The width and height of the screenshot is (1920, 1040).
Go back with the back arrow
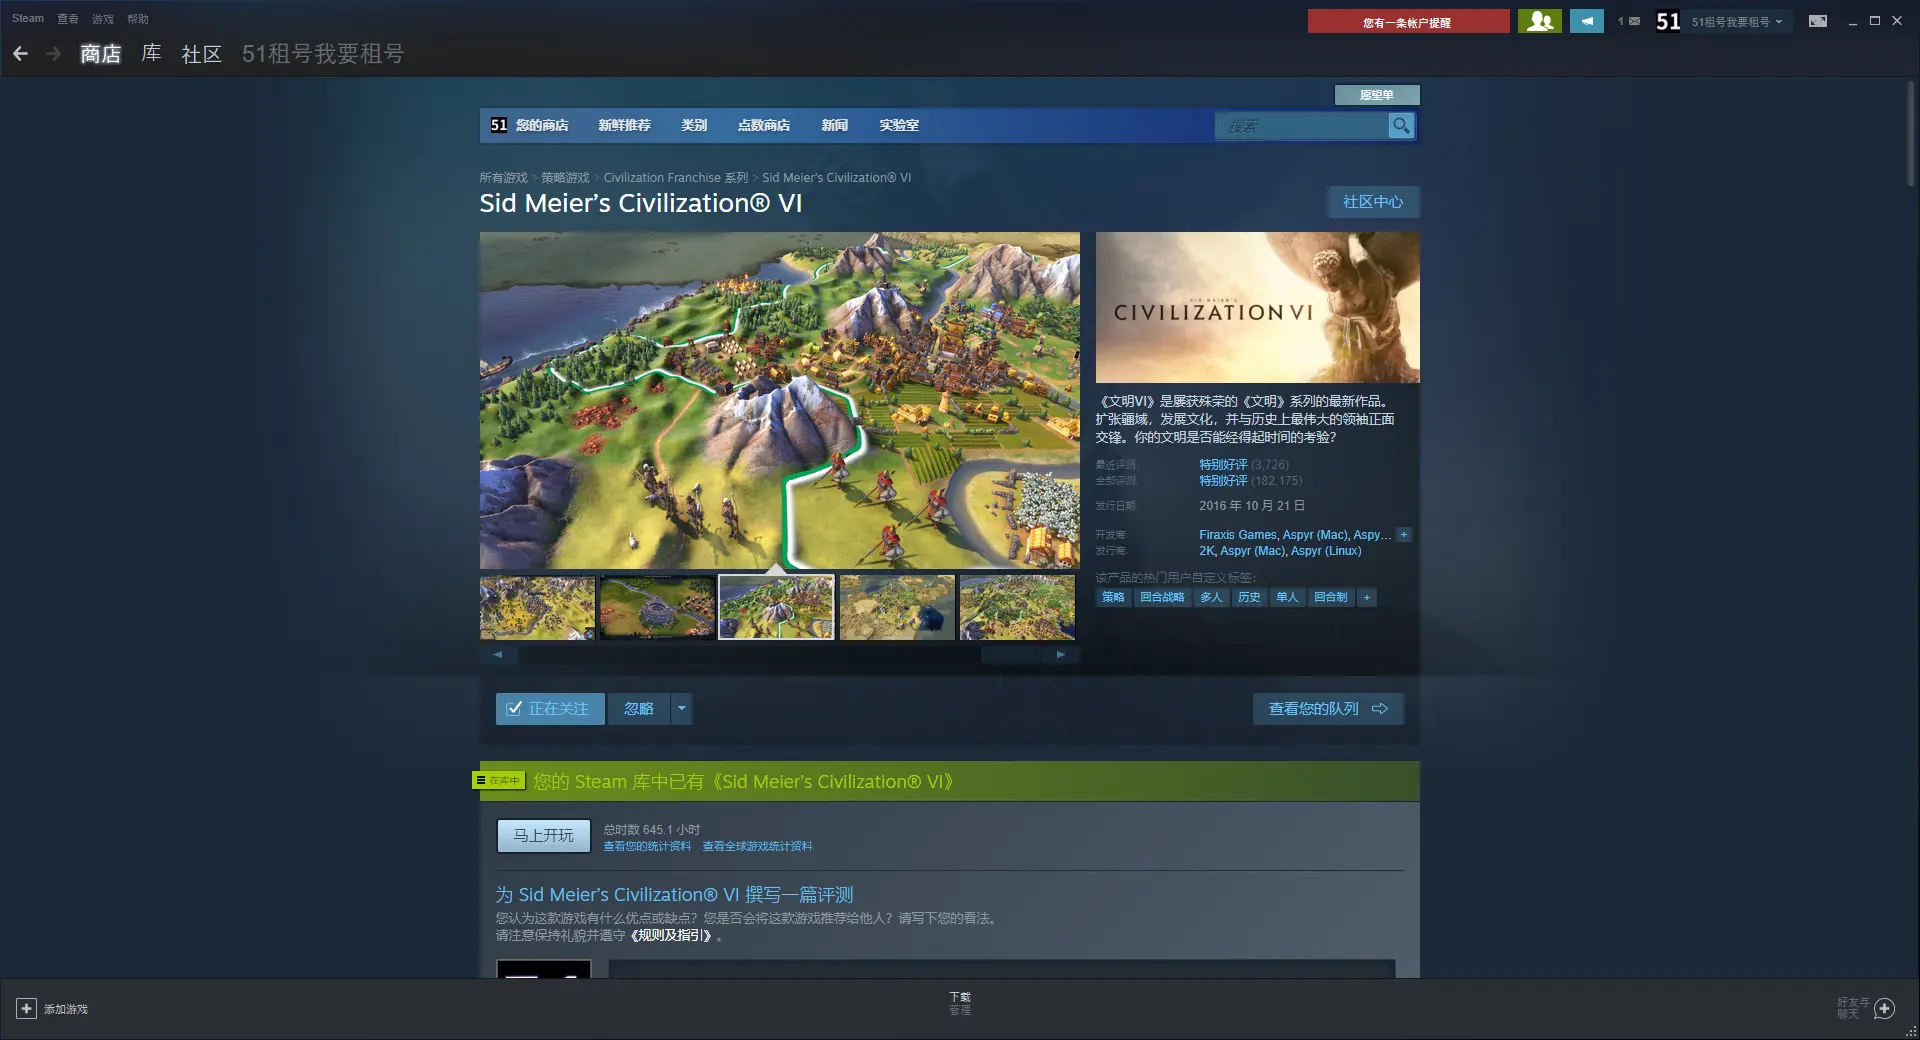(x=20, y=54)
